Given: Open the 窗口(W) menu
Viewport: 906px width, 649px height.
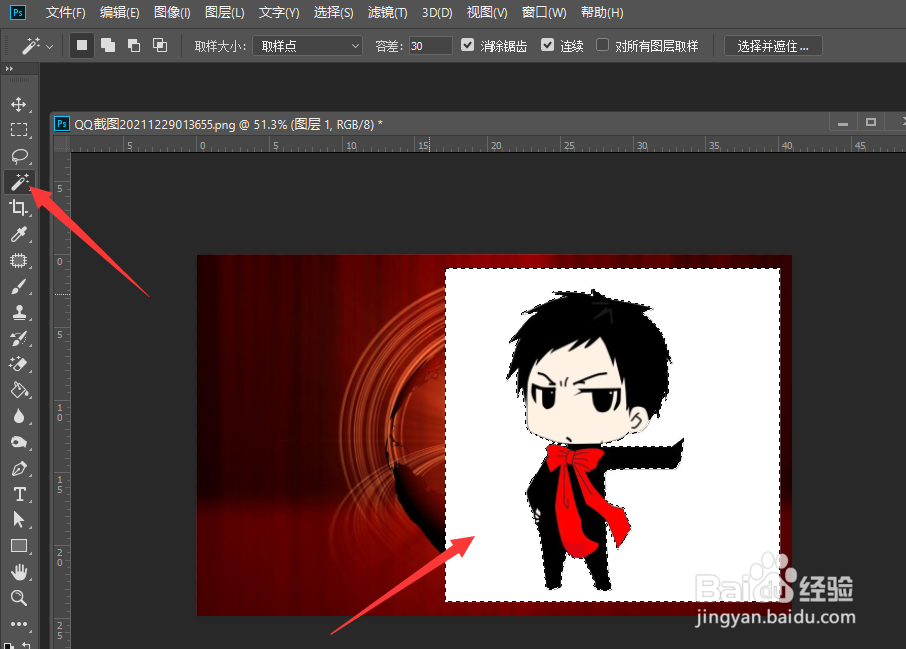Looking at the screenshot, I should coord(544,12).
